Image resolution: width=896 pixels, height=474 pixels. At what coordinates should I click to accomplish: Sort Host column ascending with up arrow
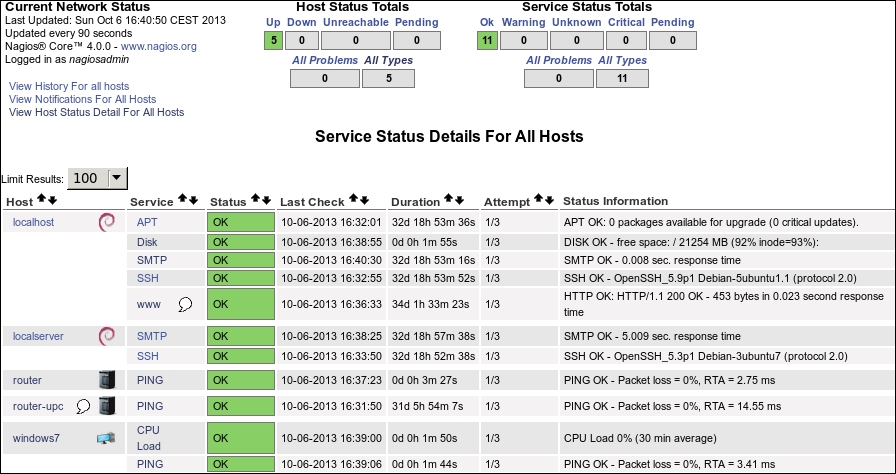[x=41, y=200]
